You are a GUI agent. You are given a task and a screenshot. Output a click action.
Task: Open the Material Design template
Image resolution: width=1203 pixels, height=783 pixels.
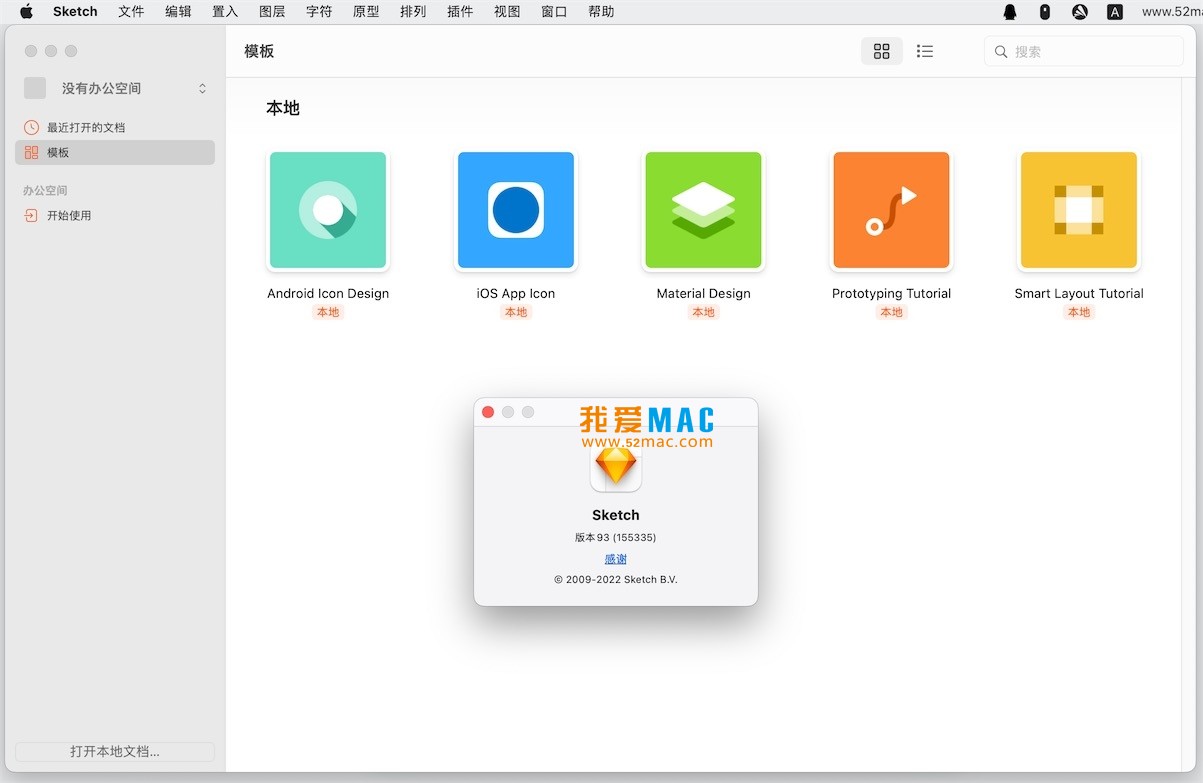[703, 210]
